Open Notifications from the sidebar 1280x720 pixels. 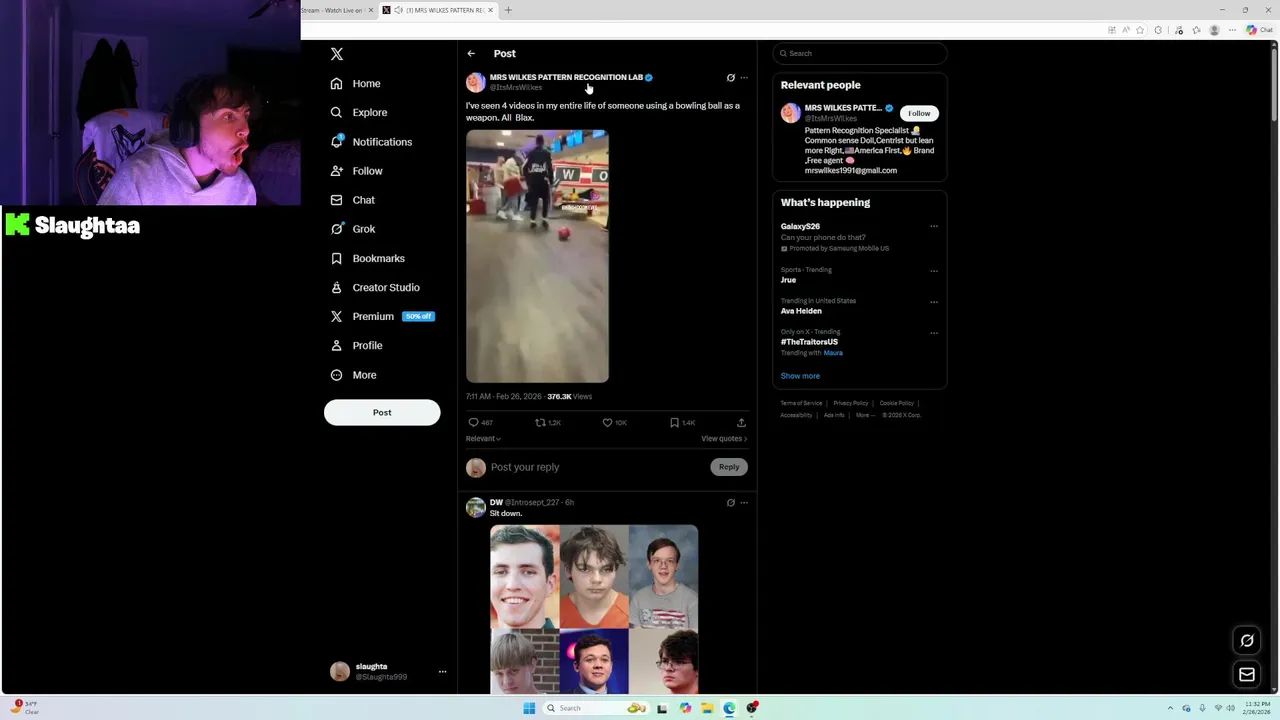(371, 142)
